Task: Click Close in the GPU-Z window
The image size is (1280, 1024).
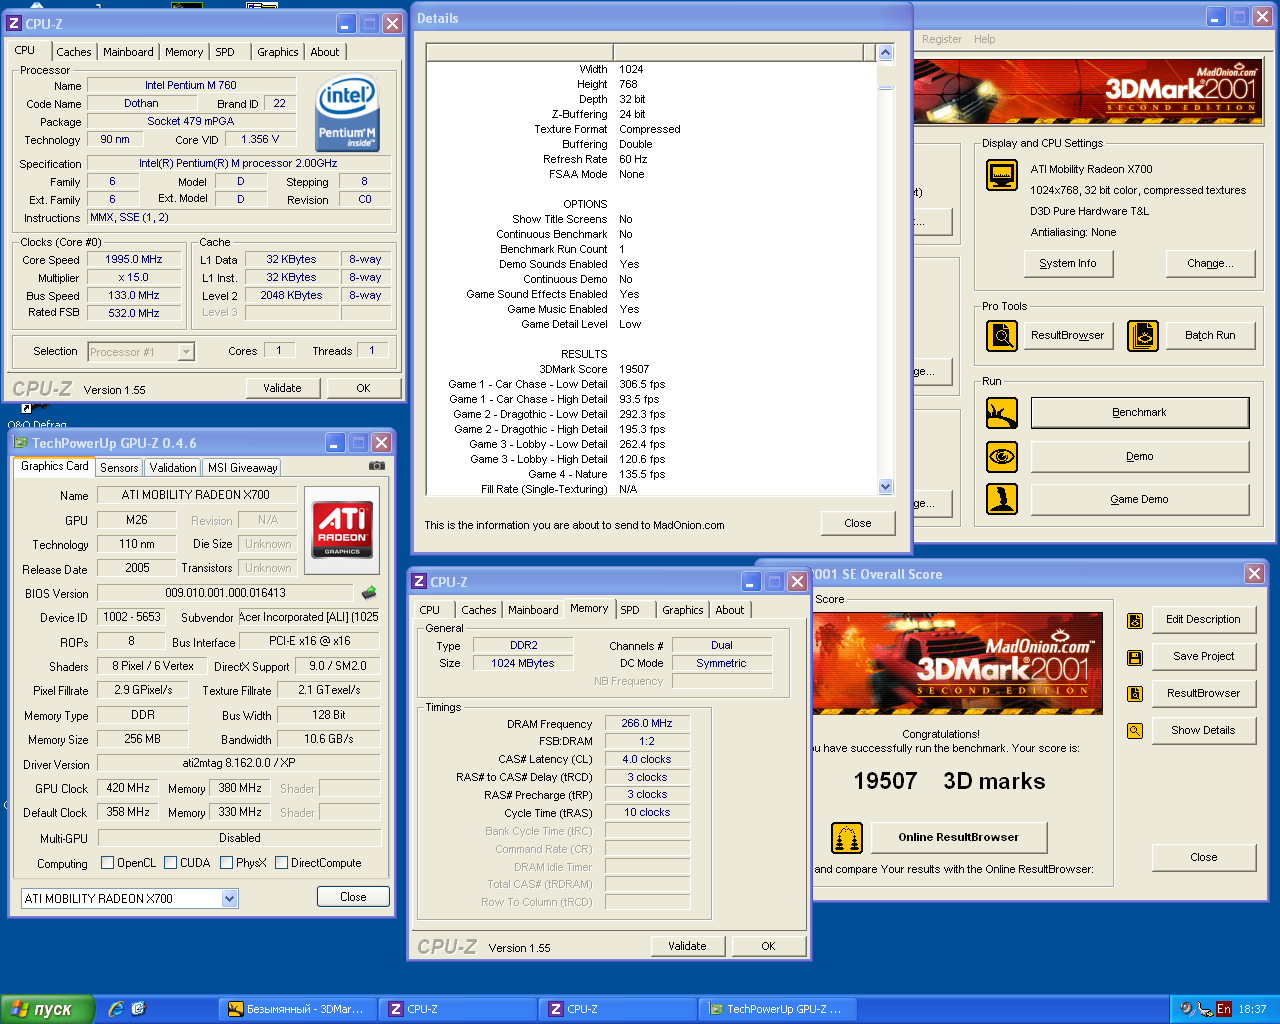Action: (353, 897)
